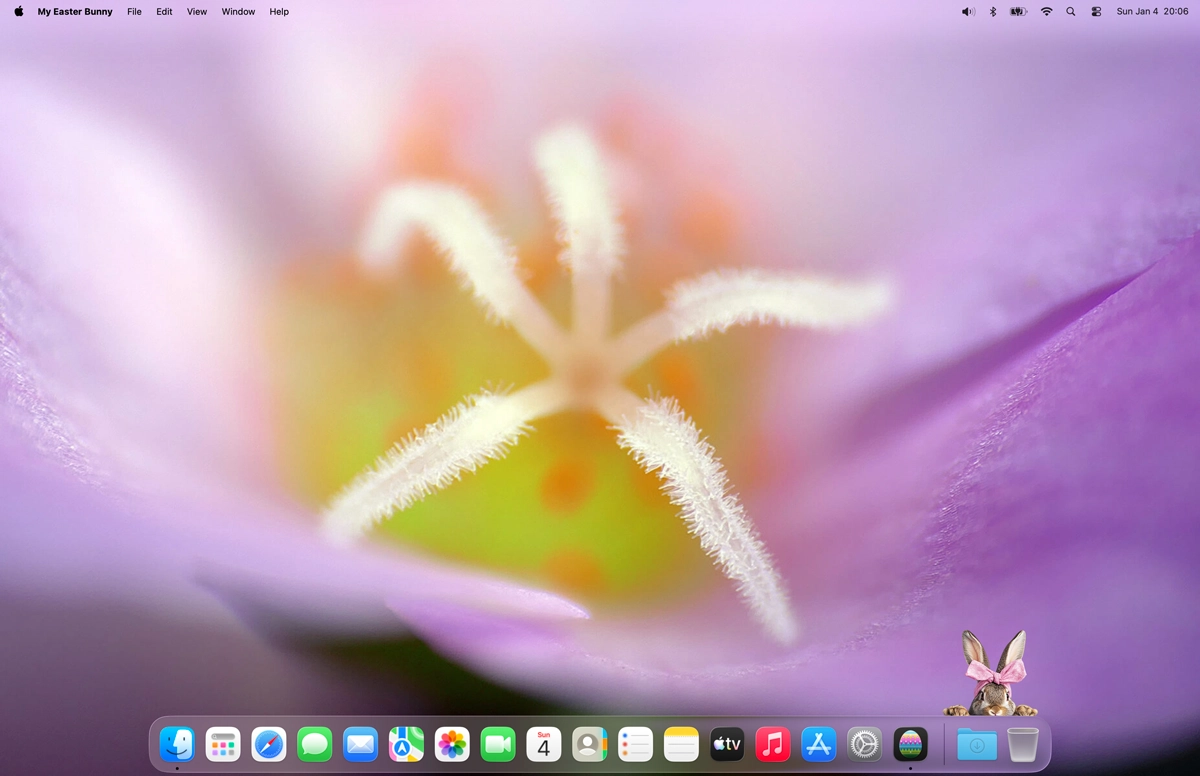Launch Apple Music
This screenshot has width=1200, height=776.
pyautogui.click(x=772, y=744)
